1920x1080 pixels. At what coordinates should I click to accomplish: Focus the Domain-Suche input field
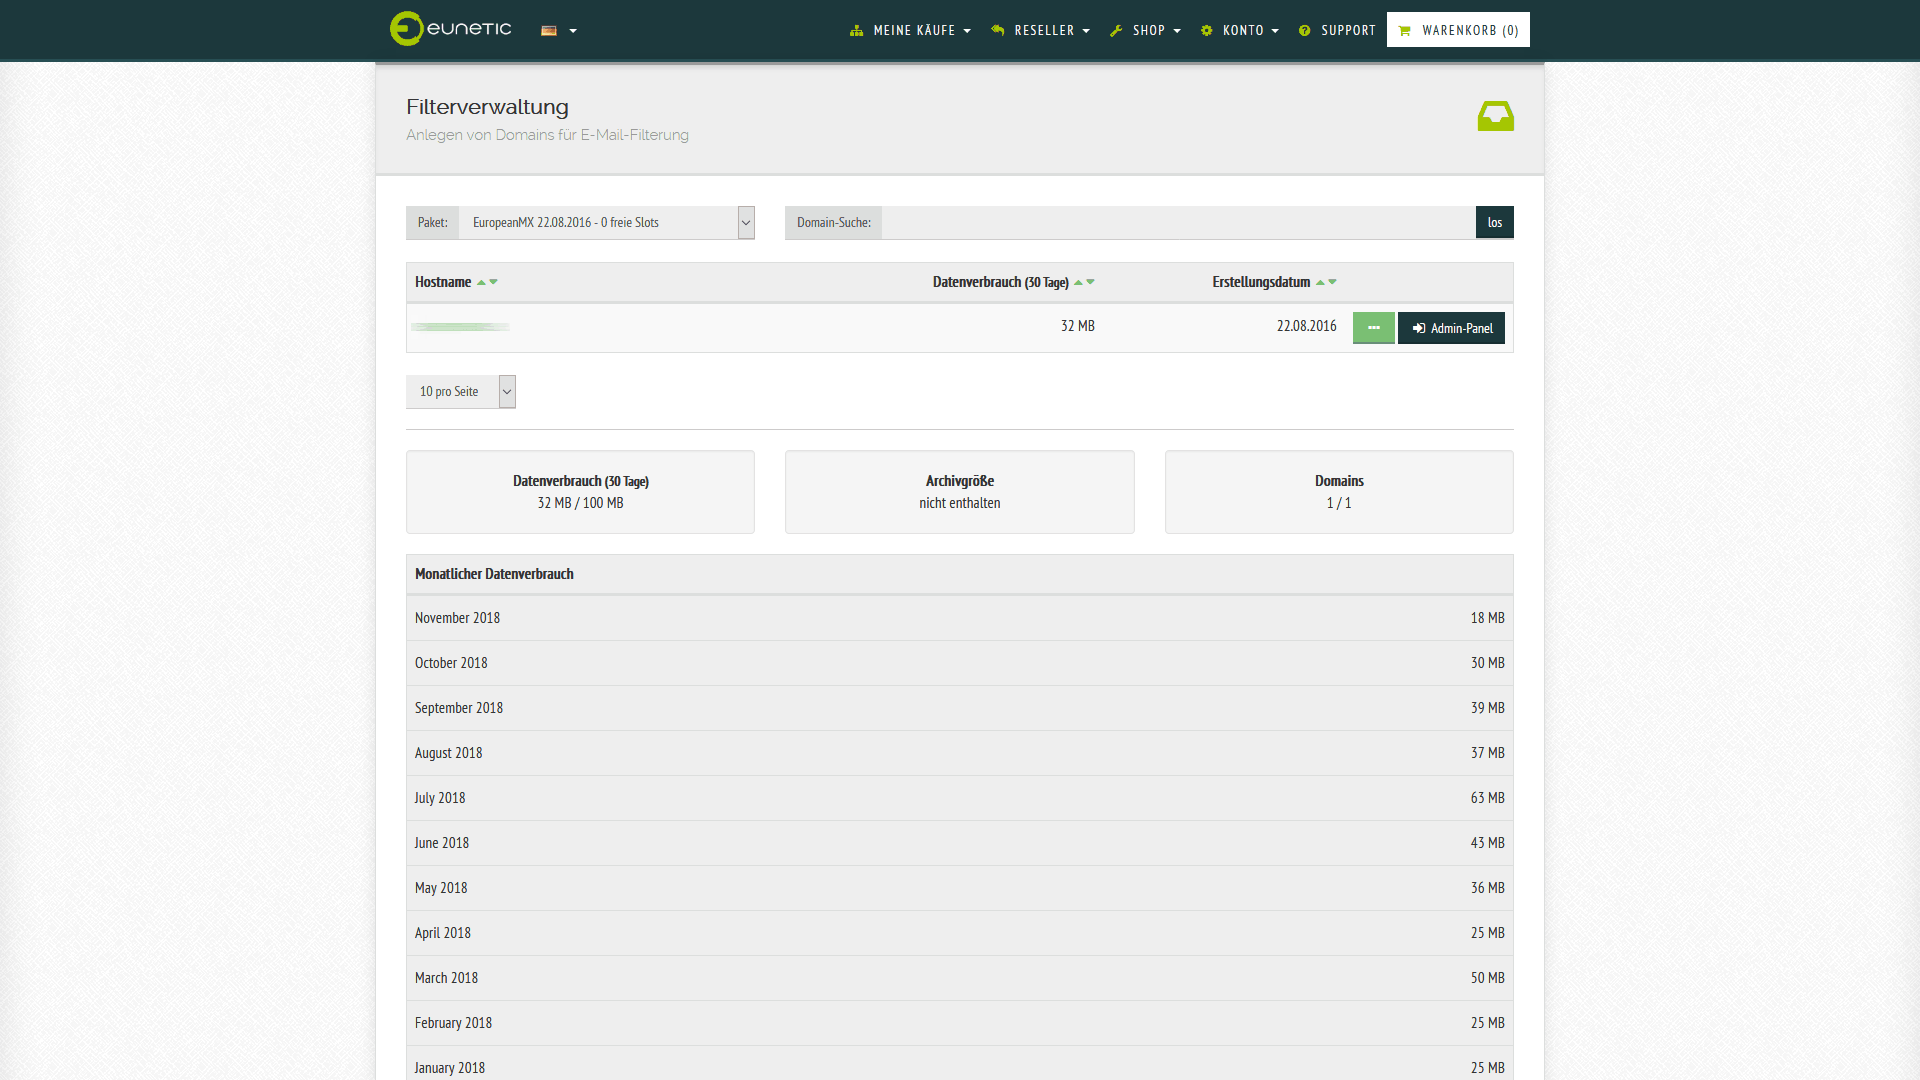pos(1177,222)
